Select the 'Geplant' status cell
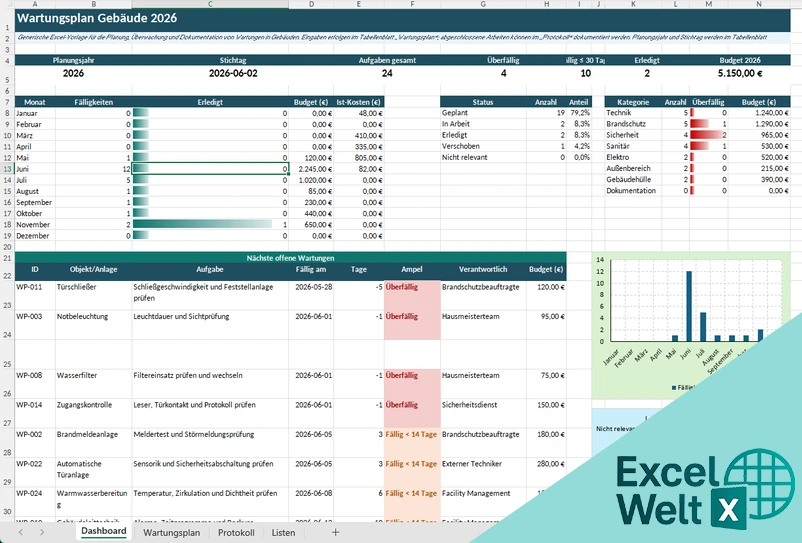The height and width of the screenshot is (543, 802). tap(483, 112)
